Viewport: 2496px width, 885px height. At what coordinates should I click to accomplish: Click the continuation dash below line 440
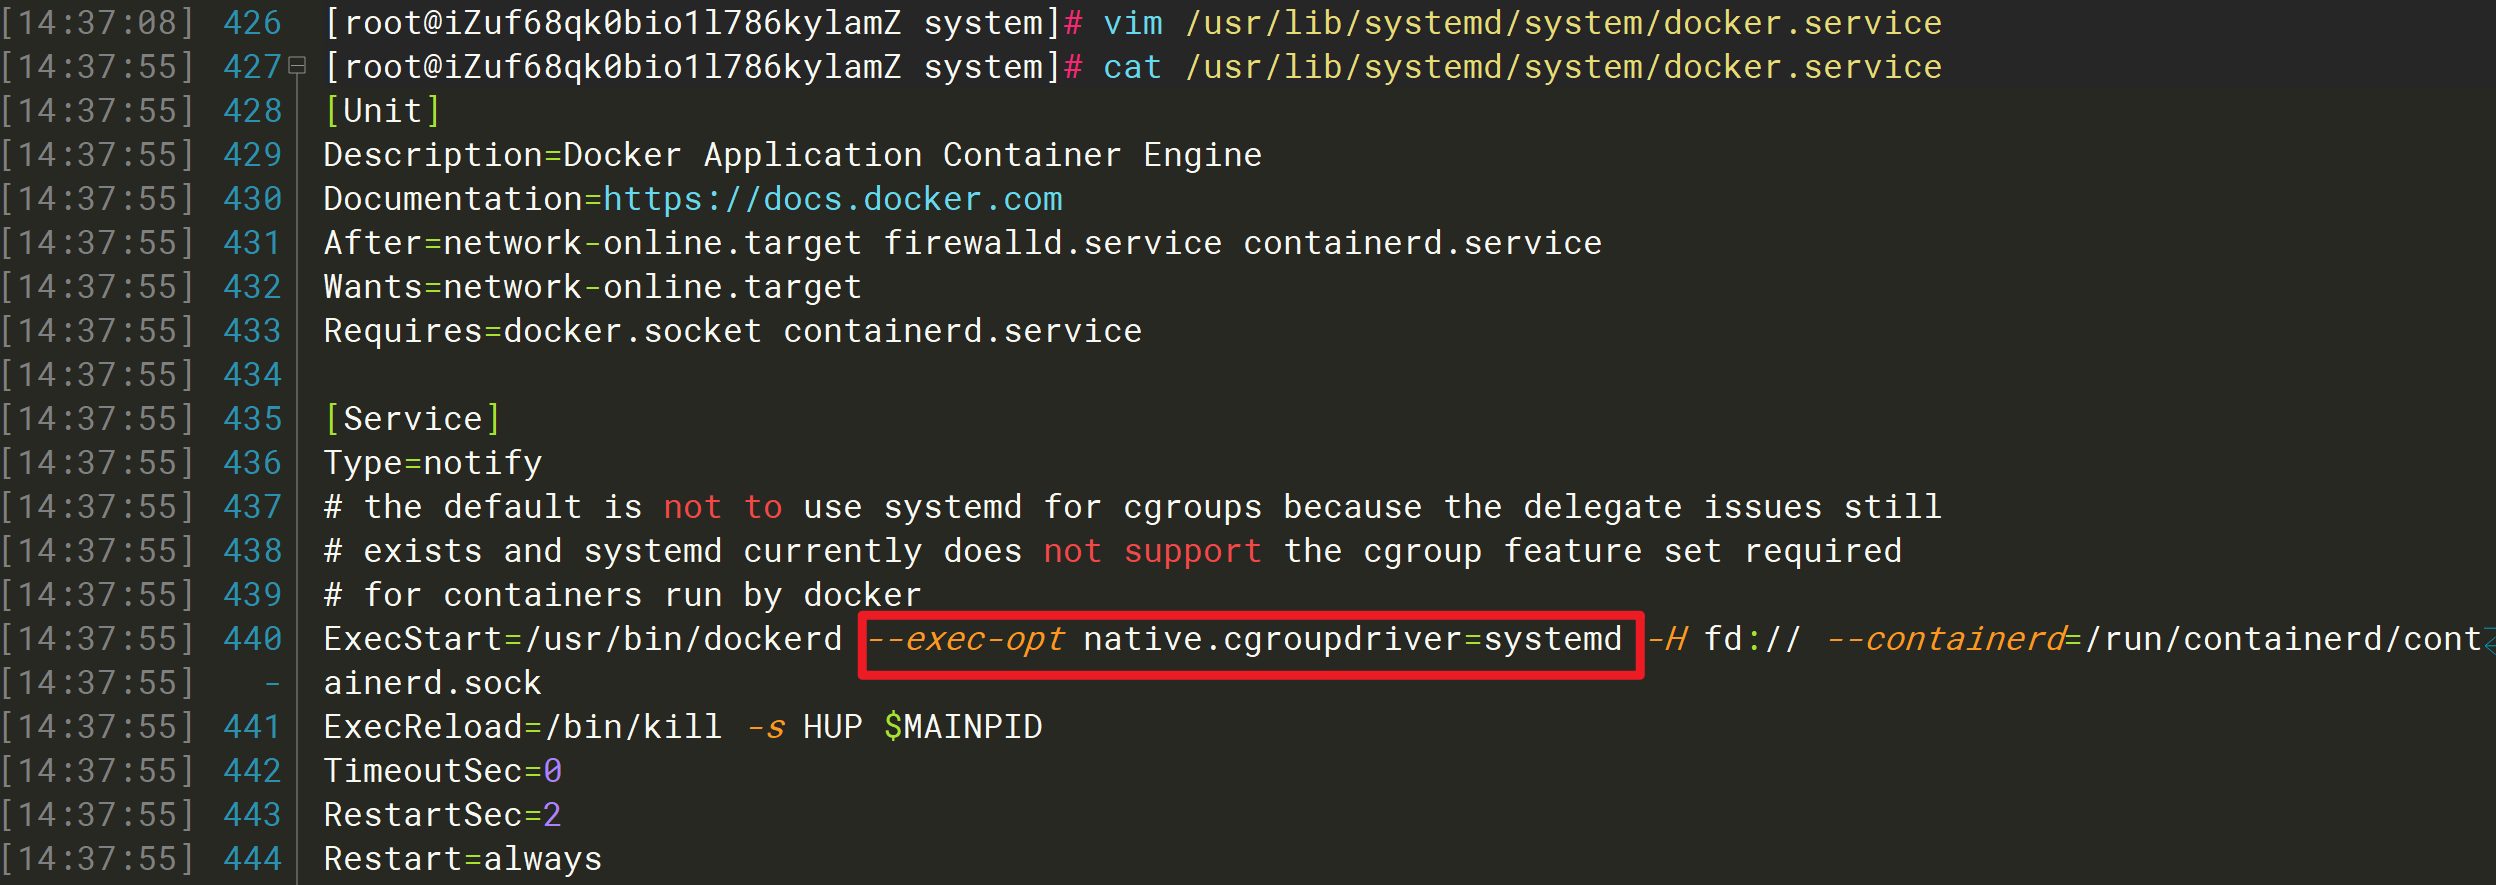point(272,683)
